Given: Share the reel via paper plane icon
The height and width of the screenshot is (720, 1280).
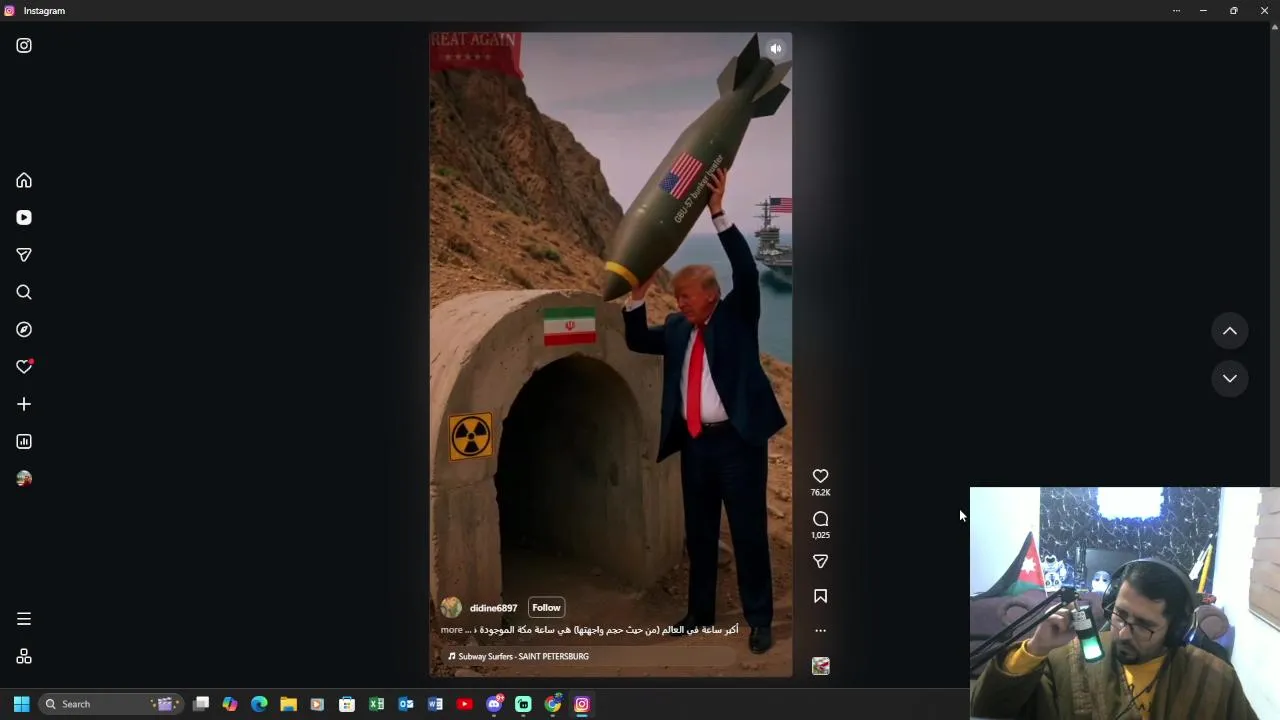Looking at the screenshot, I should click(x=820, y=561).
